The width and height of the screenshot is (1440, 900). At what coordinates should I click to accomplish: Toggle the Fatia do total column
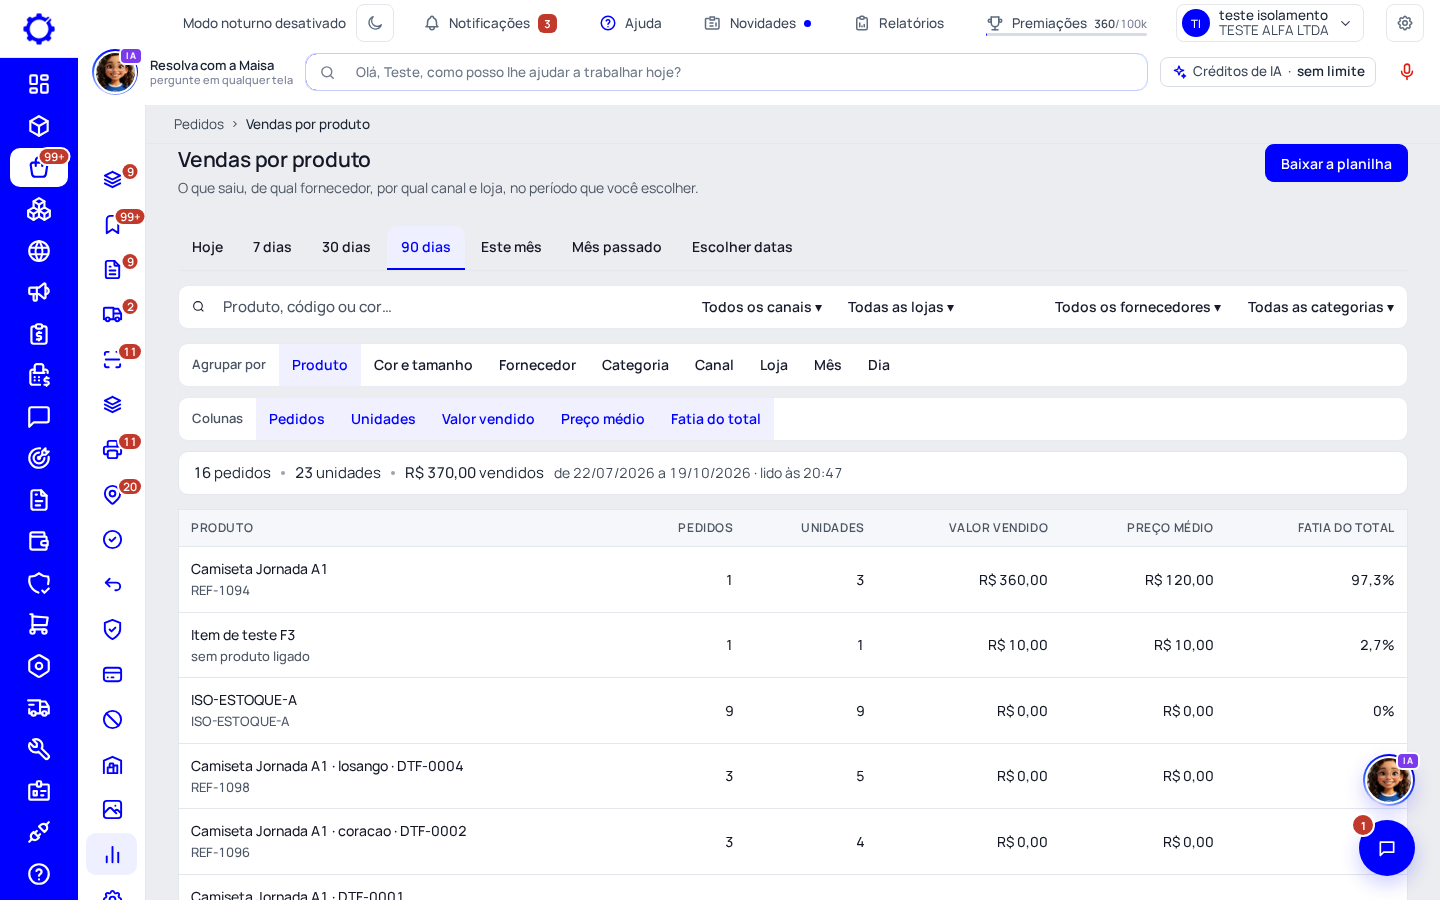(x=716, y=419)
